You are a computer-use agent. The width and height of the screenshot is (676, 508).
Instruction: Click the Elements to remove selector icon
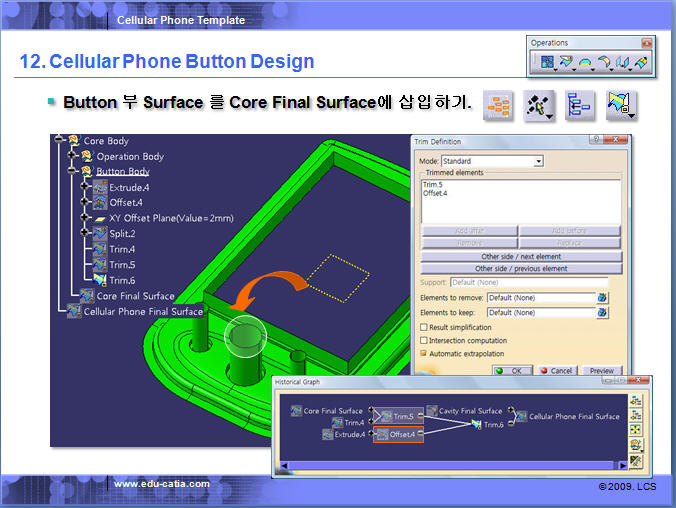pos(602,298)
